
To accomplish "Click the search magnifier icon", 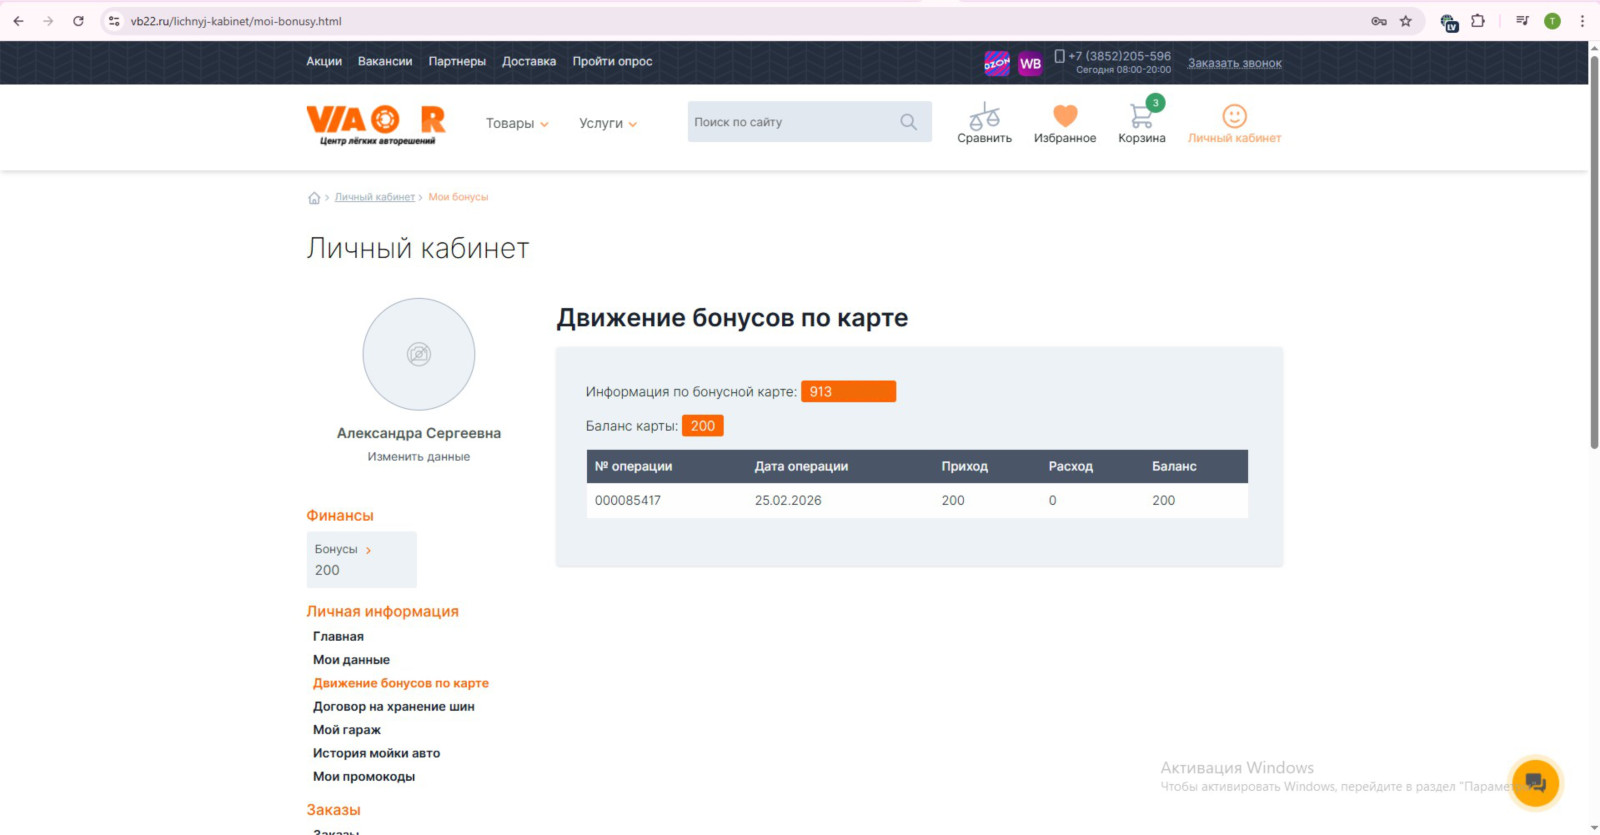I will pos(908,122).
